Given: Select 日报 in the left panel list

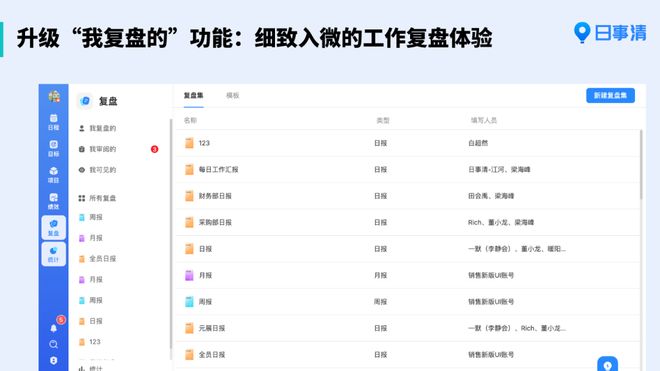Looking at the screenshot, I should (x=96, y=321).
